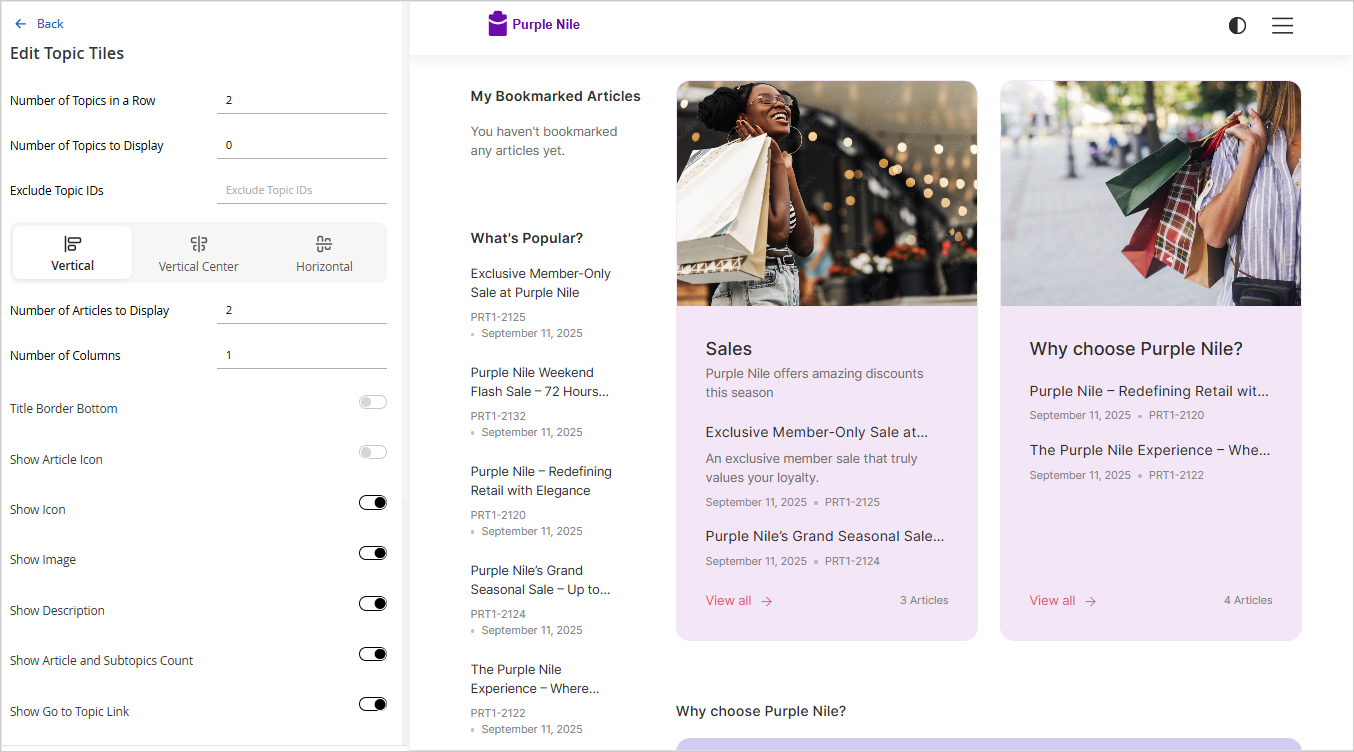Toggle the dark mode contrast icon

[x=1237, y=26]
